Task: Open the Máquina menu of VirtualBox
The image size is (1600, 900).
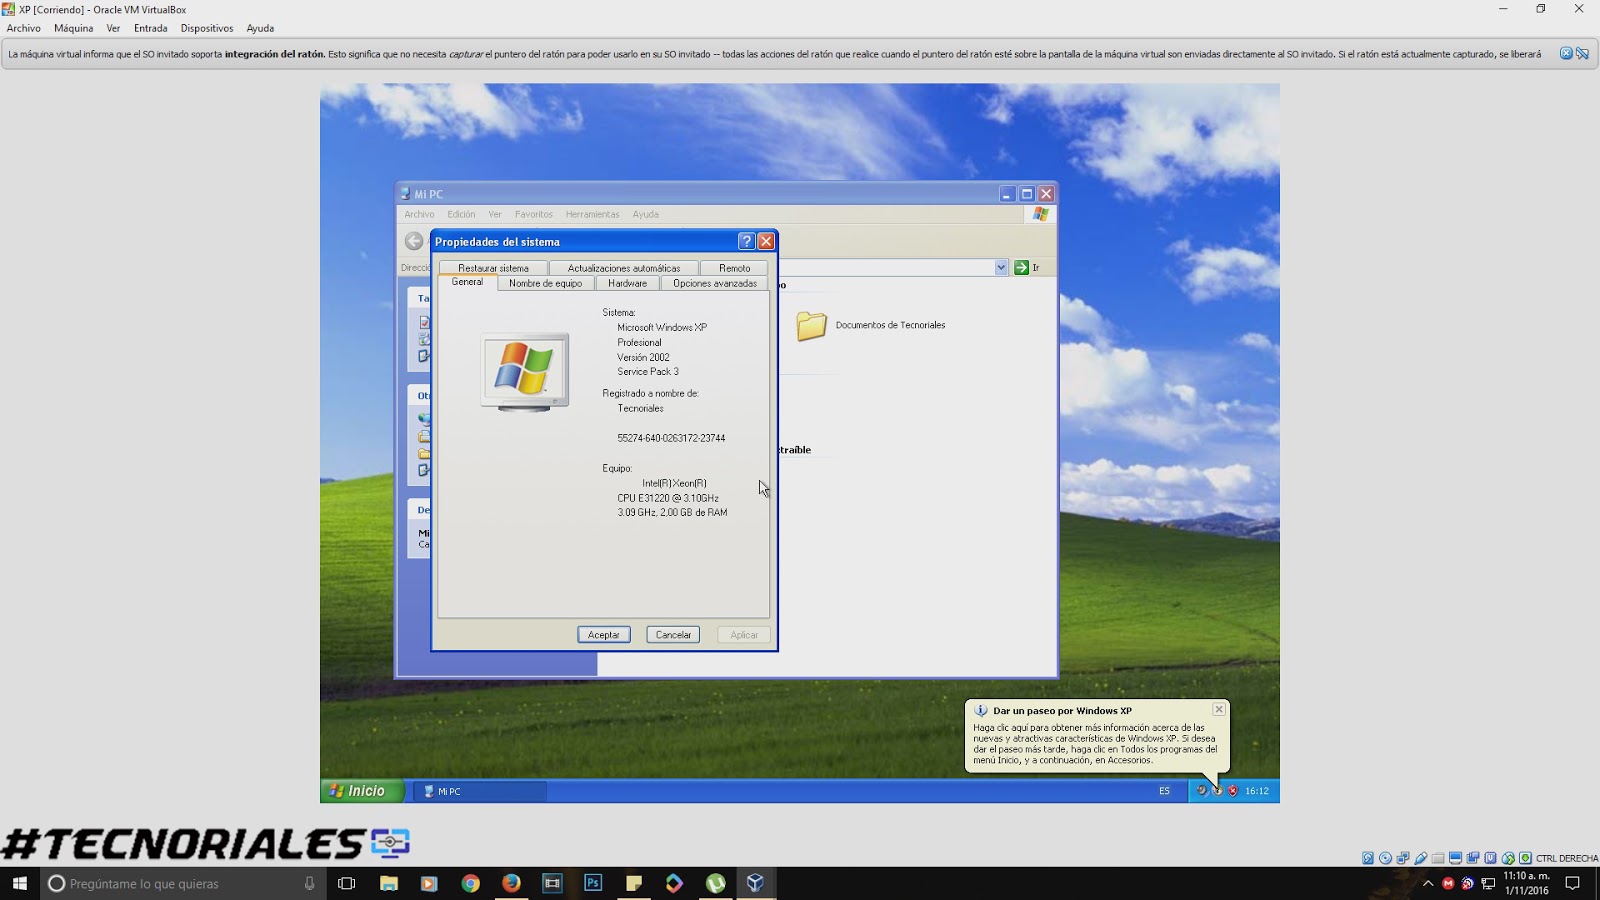Action: pos(73,28)
